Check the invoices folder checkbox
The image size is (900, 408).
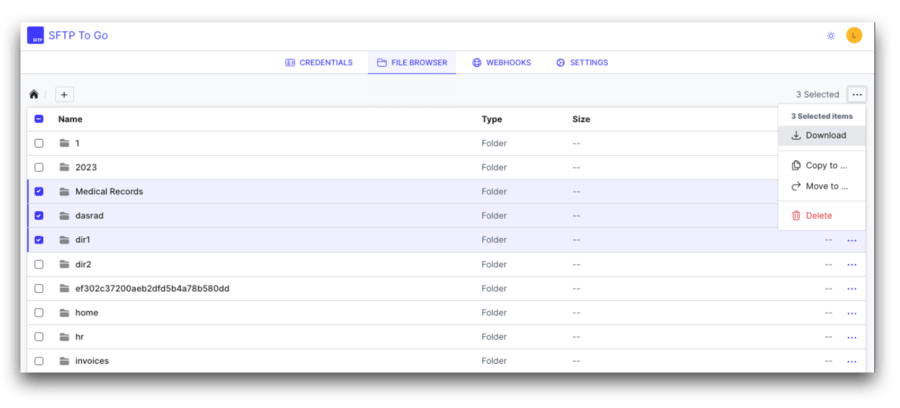(x=39, y=361)
